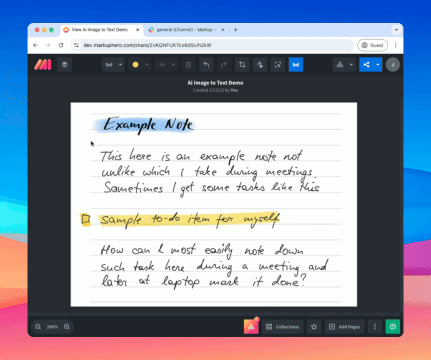Open the size dropdown labeled LG
This screenshot has width=431, height=360.
pos(166,65)
